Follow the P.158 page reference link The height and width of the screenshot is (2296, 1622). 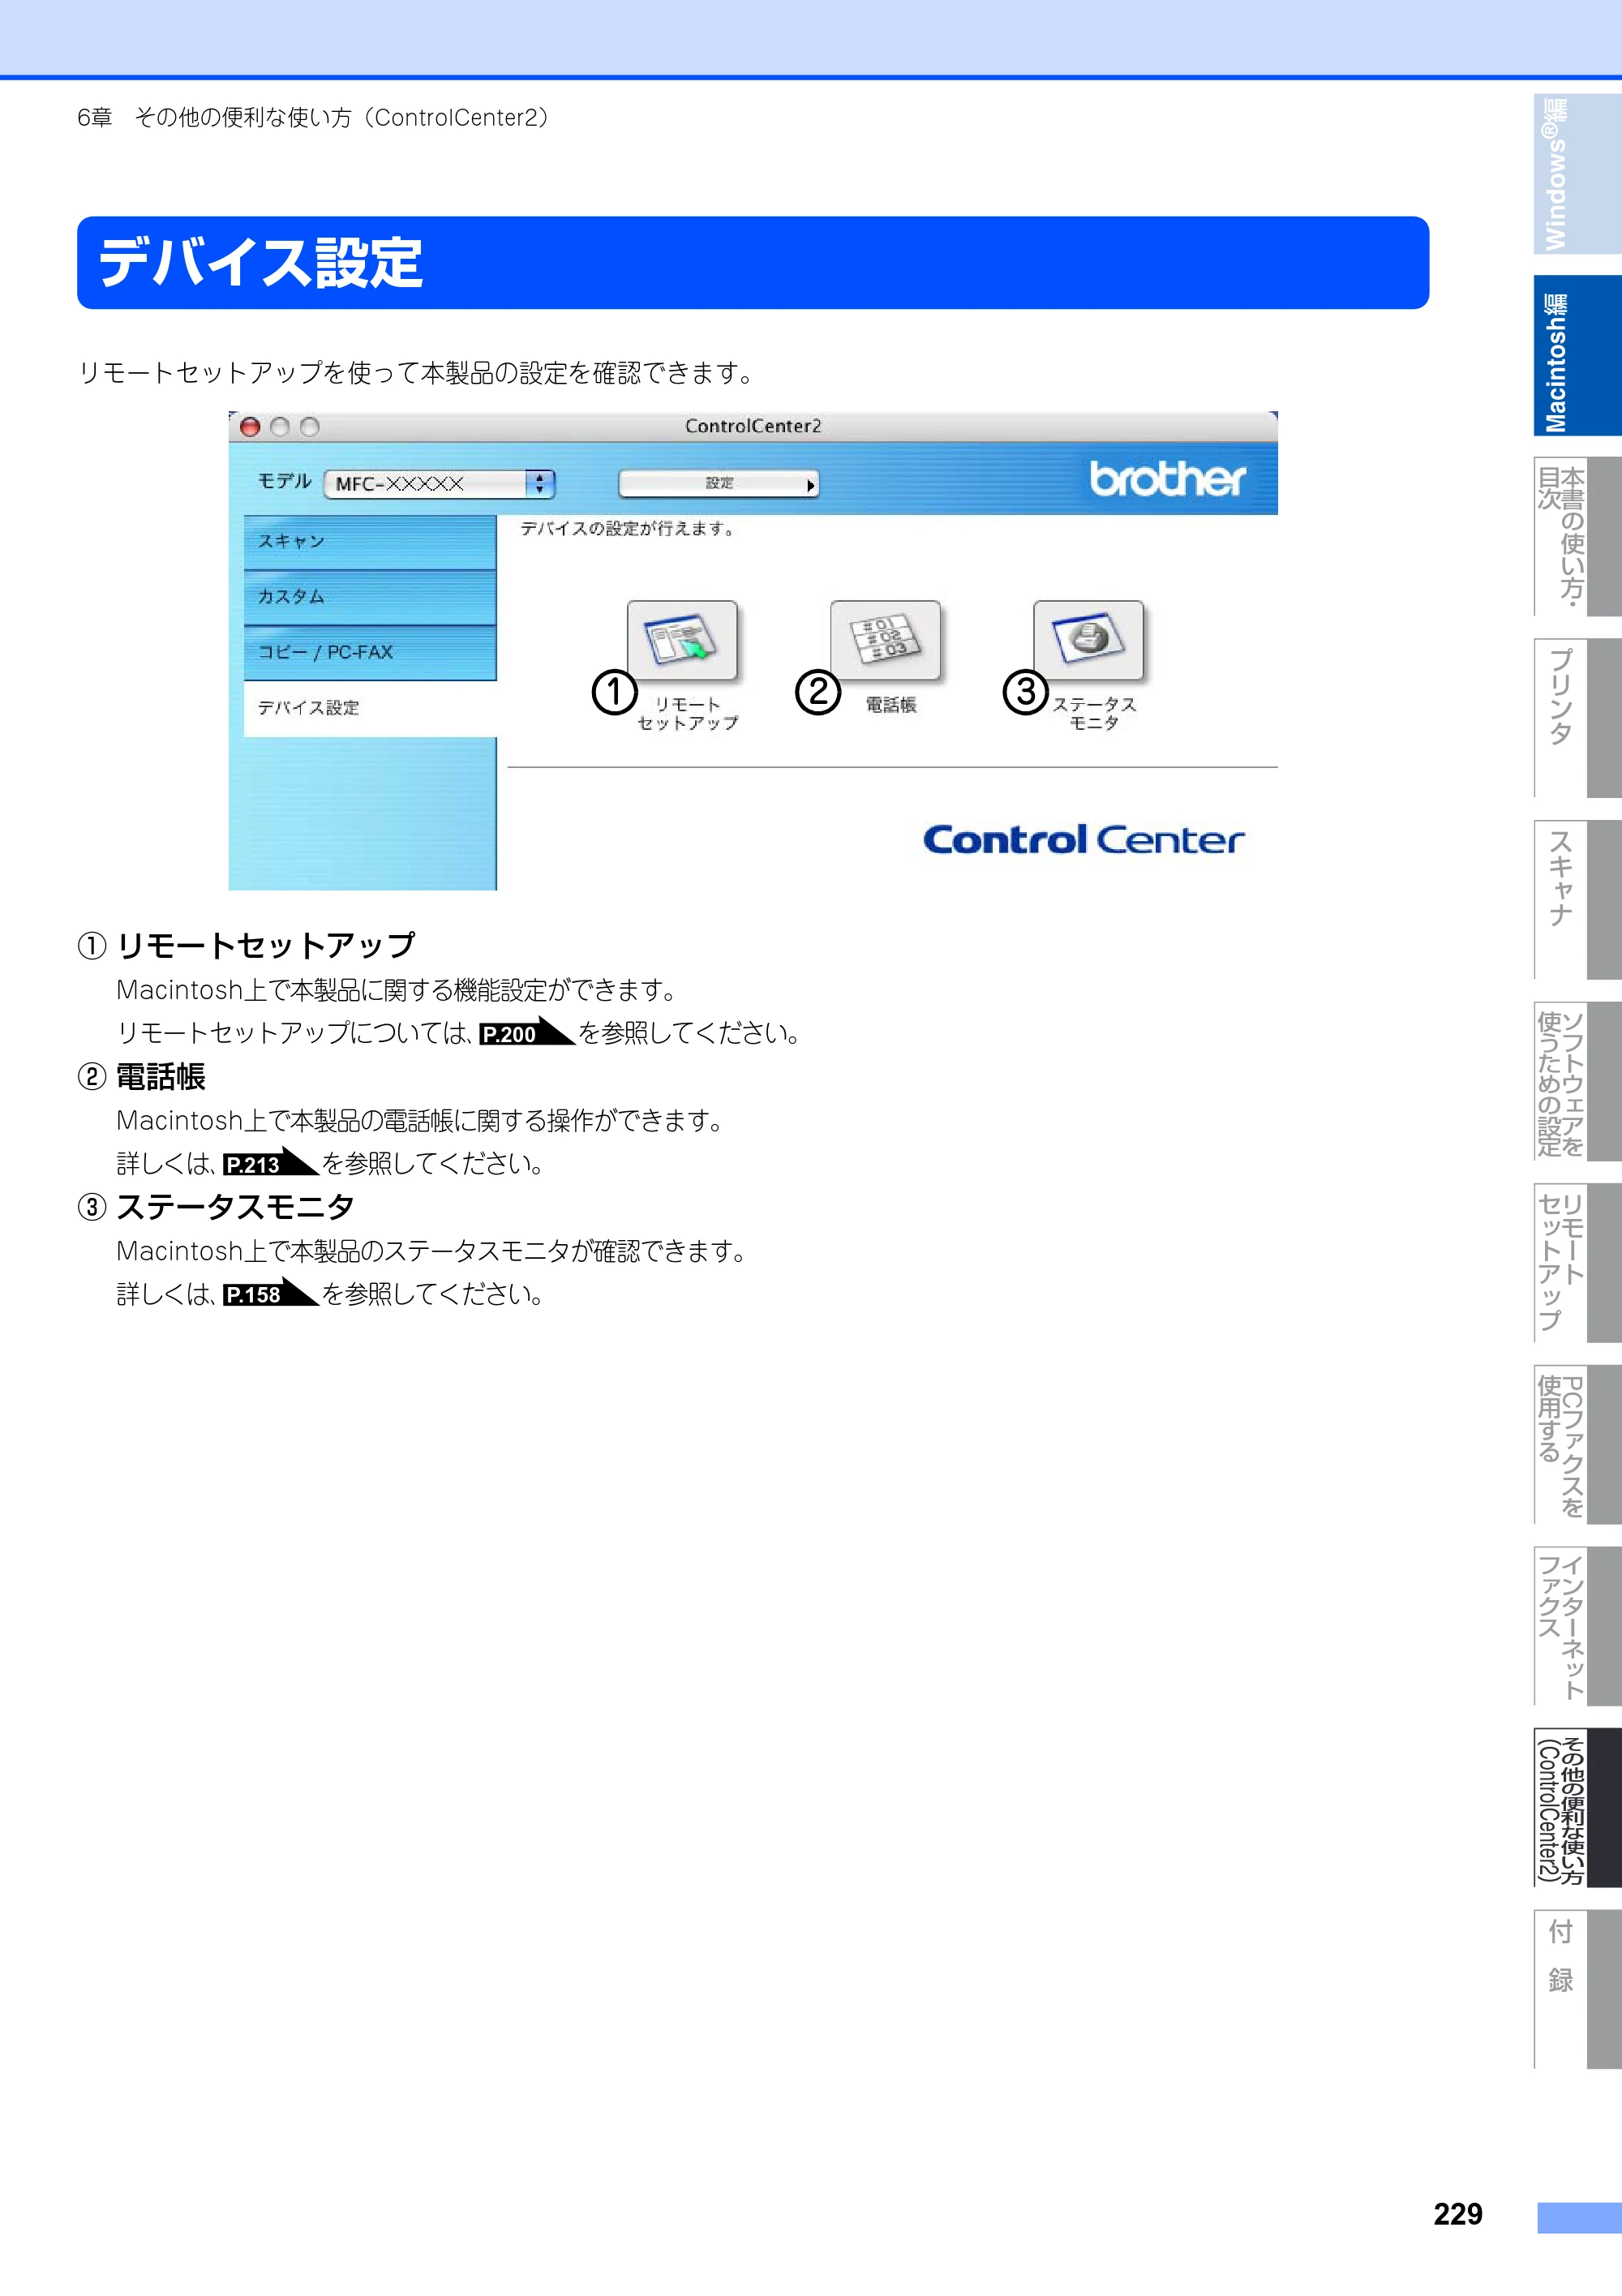[x=270, y=1293]
